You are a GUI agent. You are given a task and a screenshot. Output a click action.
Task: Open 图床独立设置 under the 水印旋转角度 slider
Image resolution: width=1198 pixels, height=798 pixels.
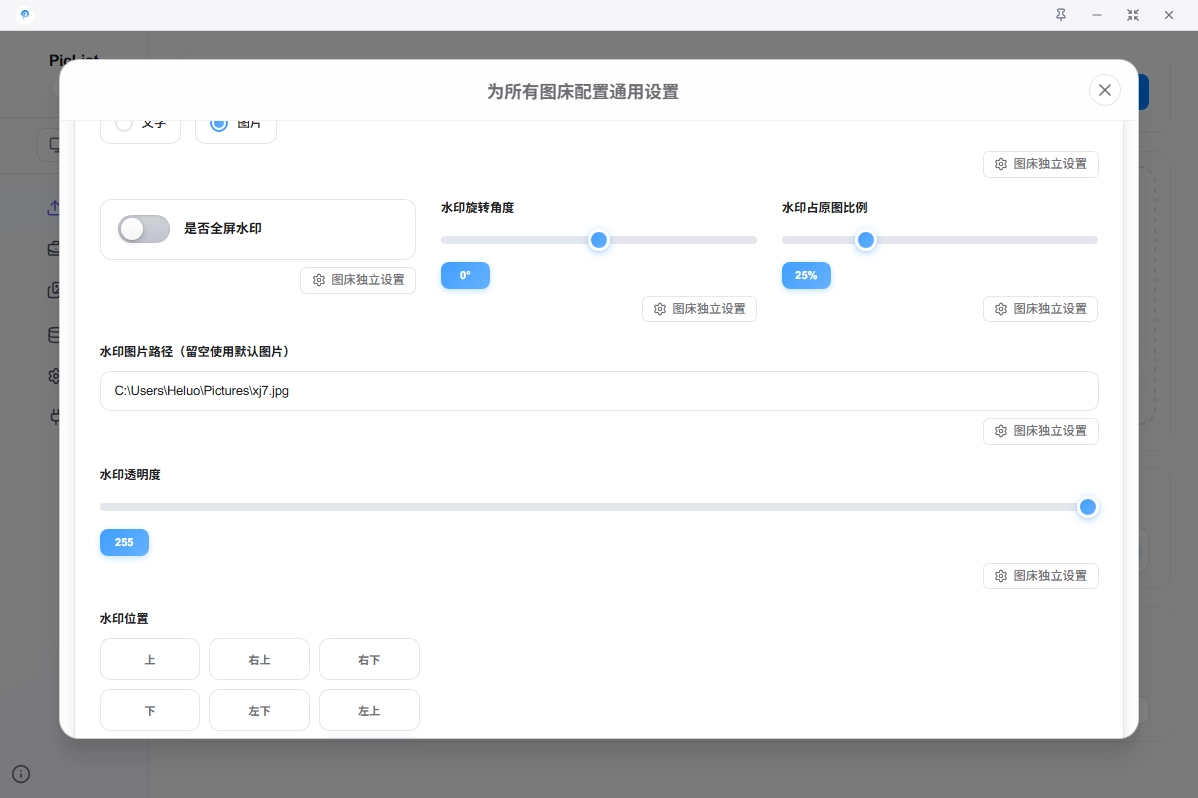(x=699, y=309)
